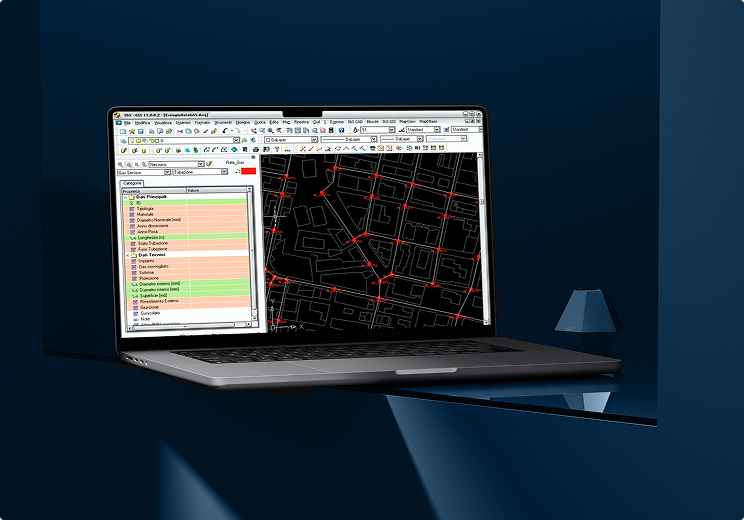744x520 pixels.
Task: Click the Cut scissors icon
Action: [x=178, y=130]
